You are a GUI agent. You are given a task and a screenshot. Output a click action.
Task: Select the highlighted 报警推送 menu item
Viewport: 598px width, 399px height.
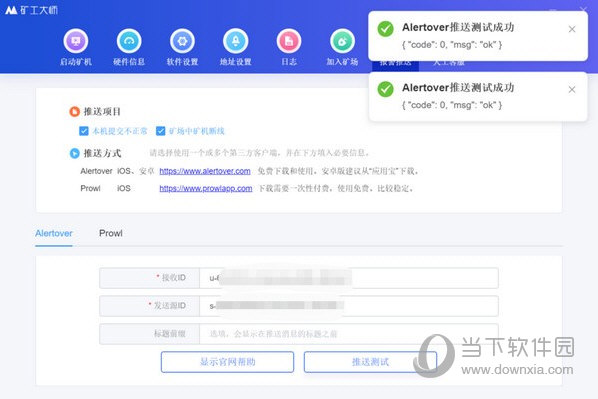(x=395, y=63)
